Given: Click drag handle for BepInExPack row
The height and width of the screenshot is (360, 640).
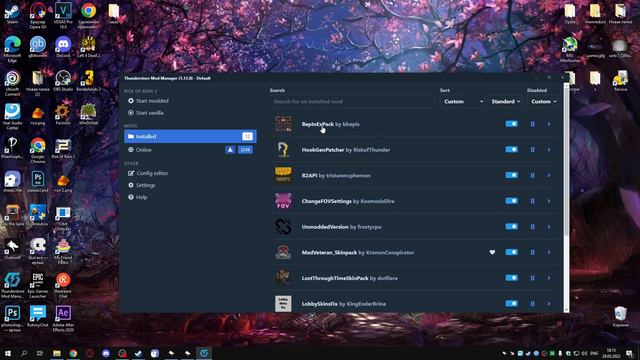Looking at the screenshot, I should click(533, 124).
